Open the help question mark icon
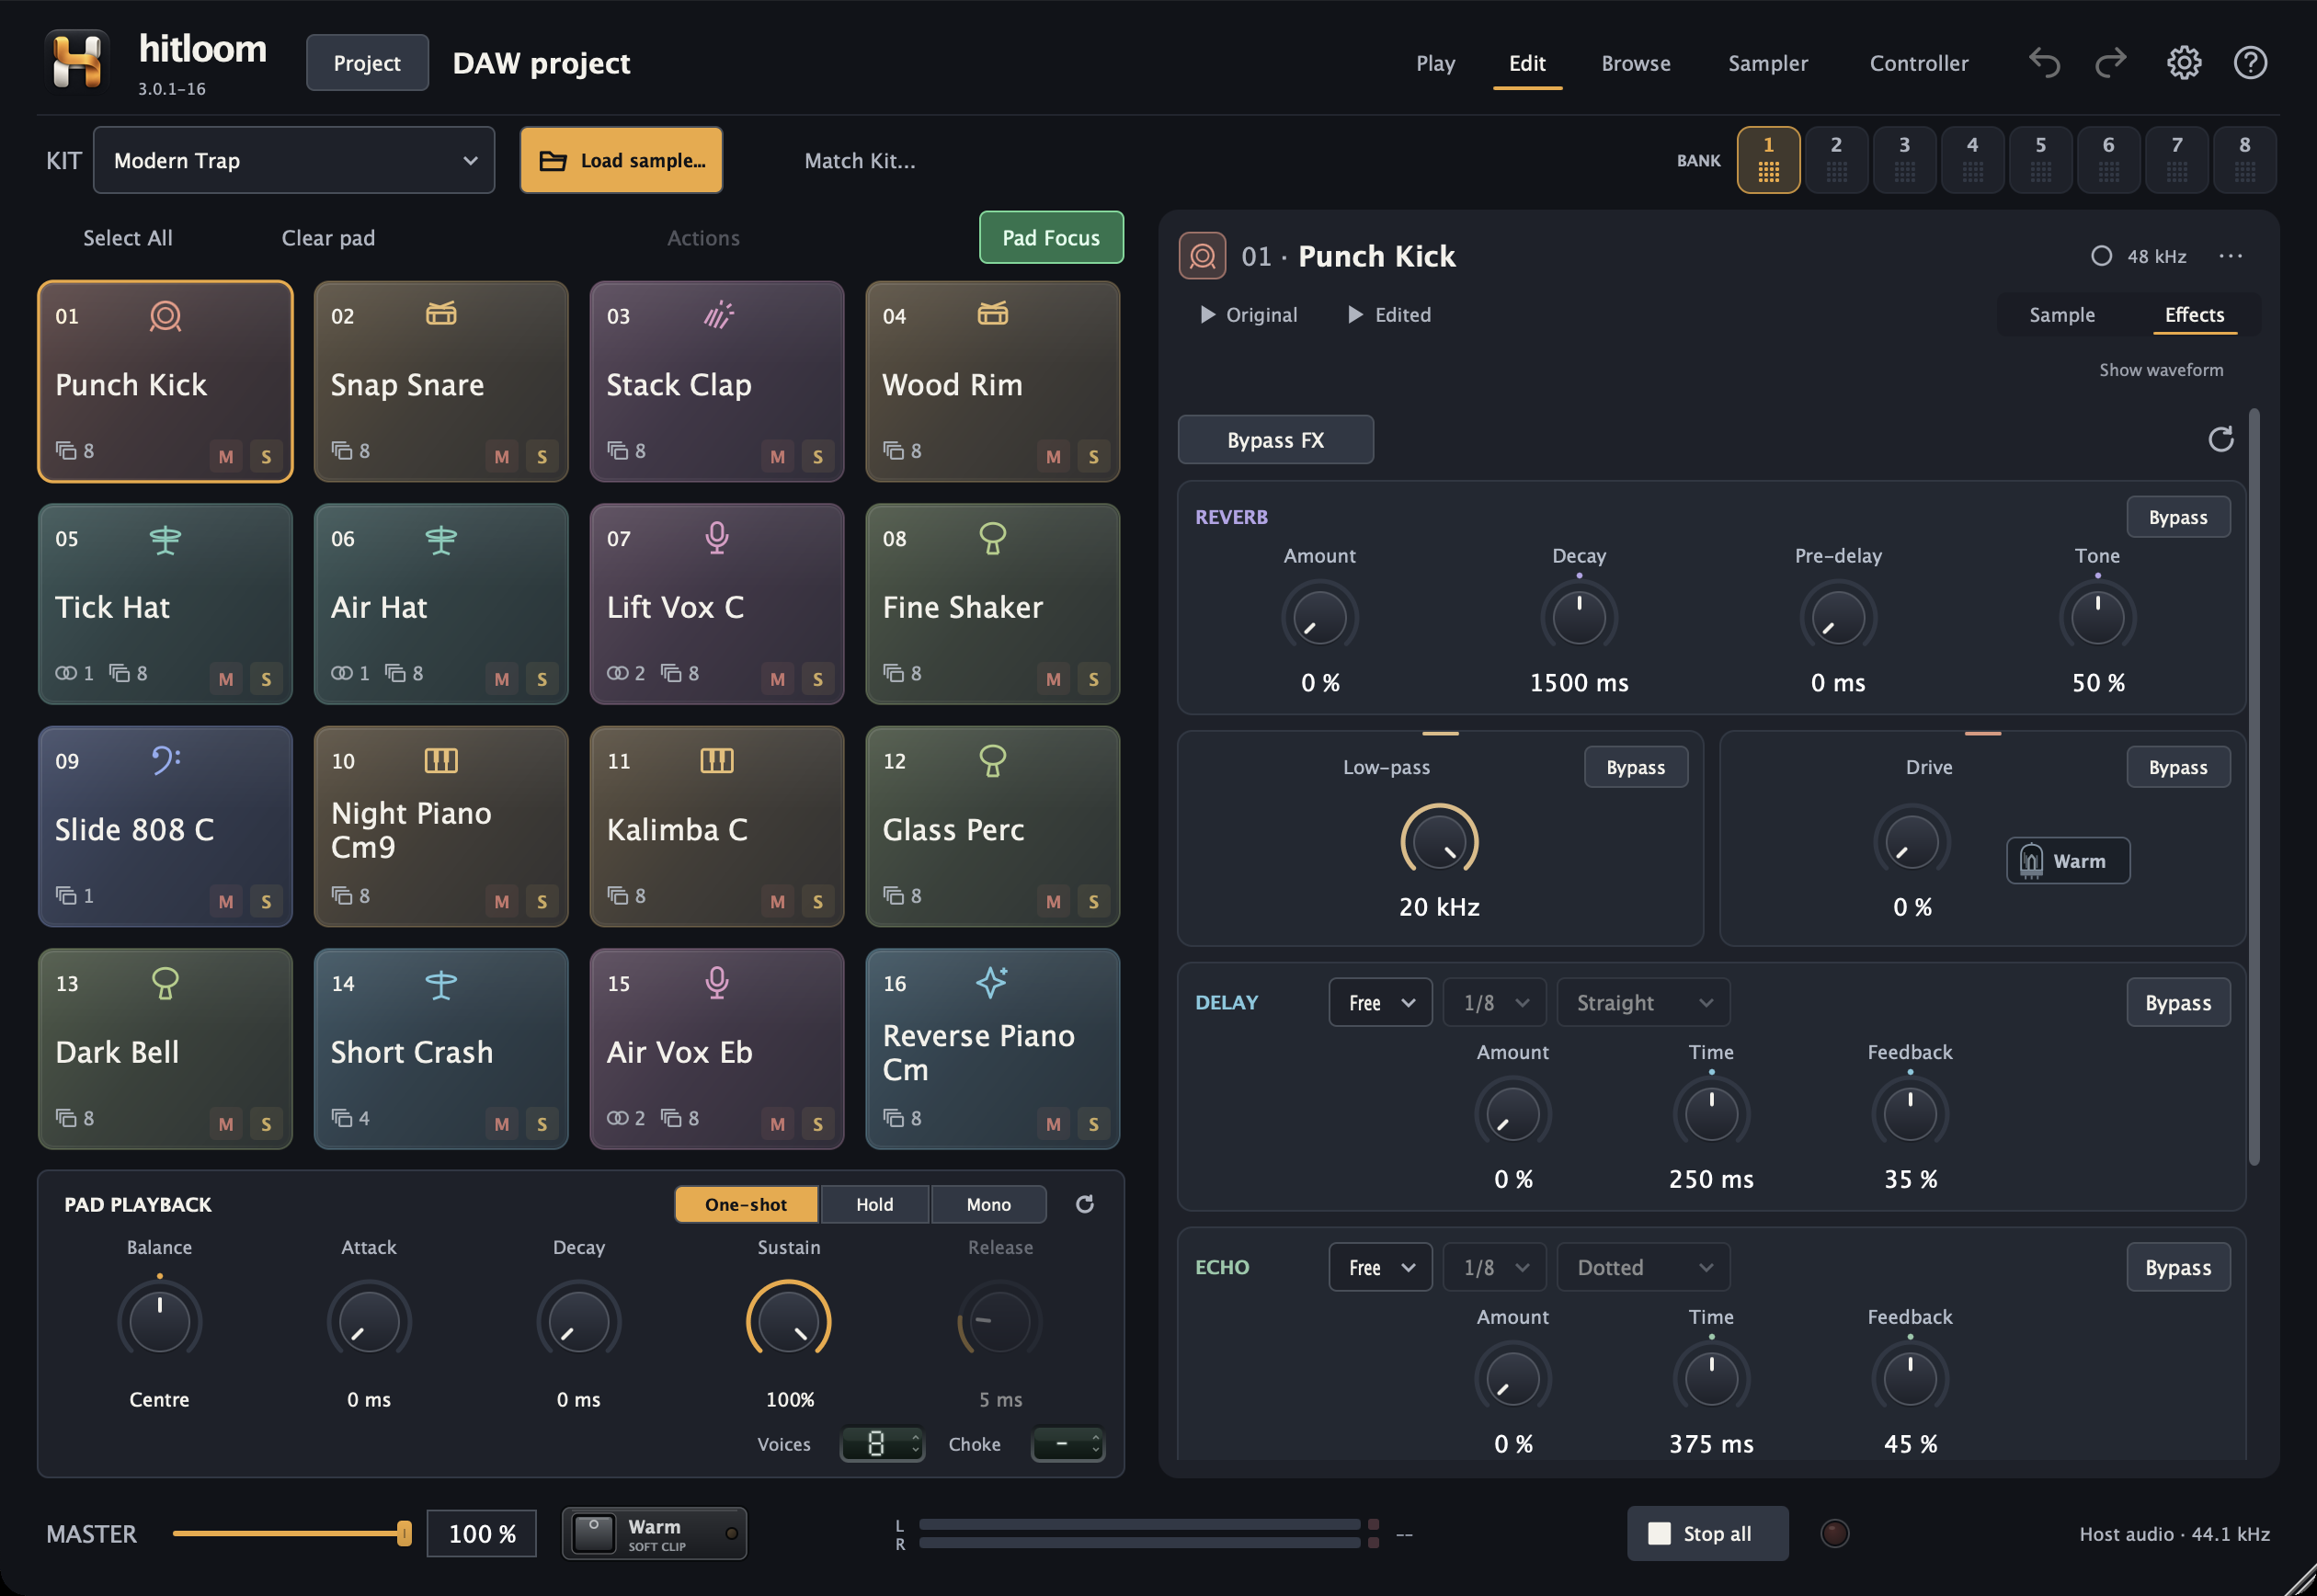The height and width of the screenshot is (1596, 2317). click(2250, 63)
